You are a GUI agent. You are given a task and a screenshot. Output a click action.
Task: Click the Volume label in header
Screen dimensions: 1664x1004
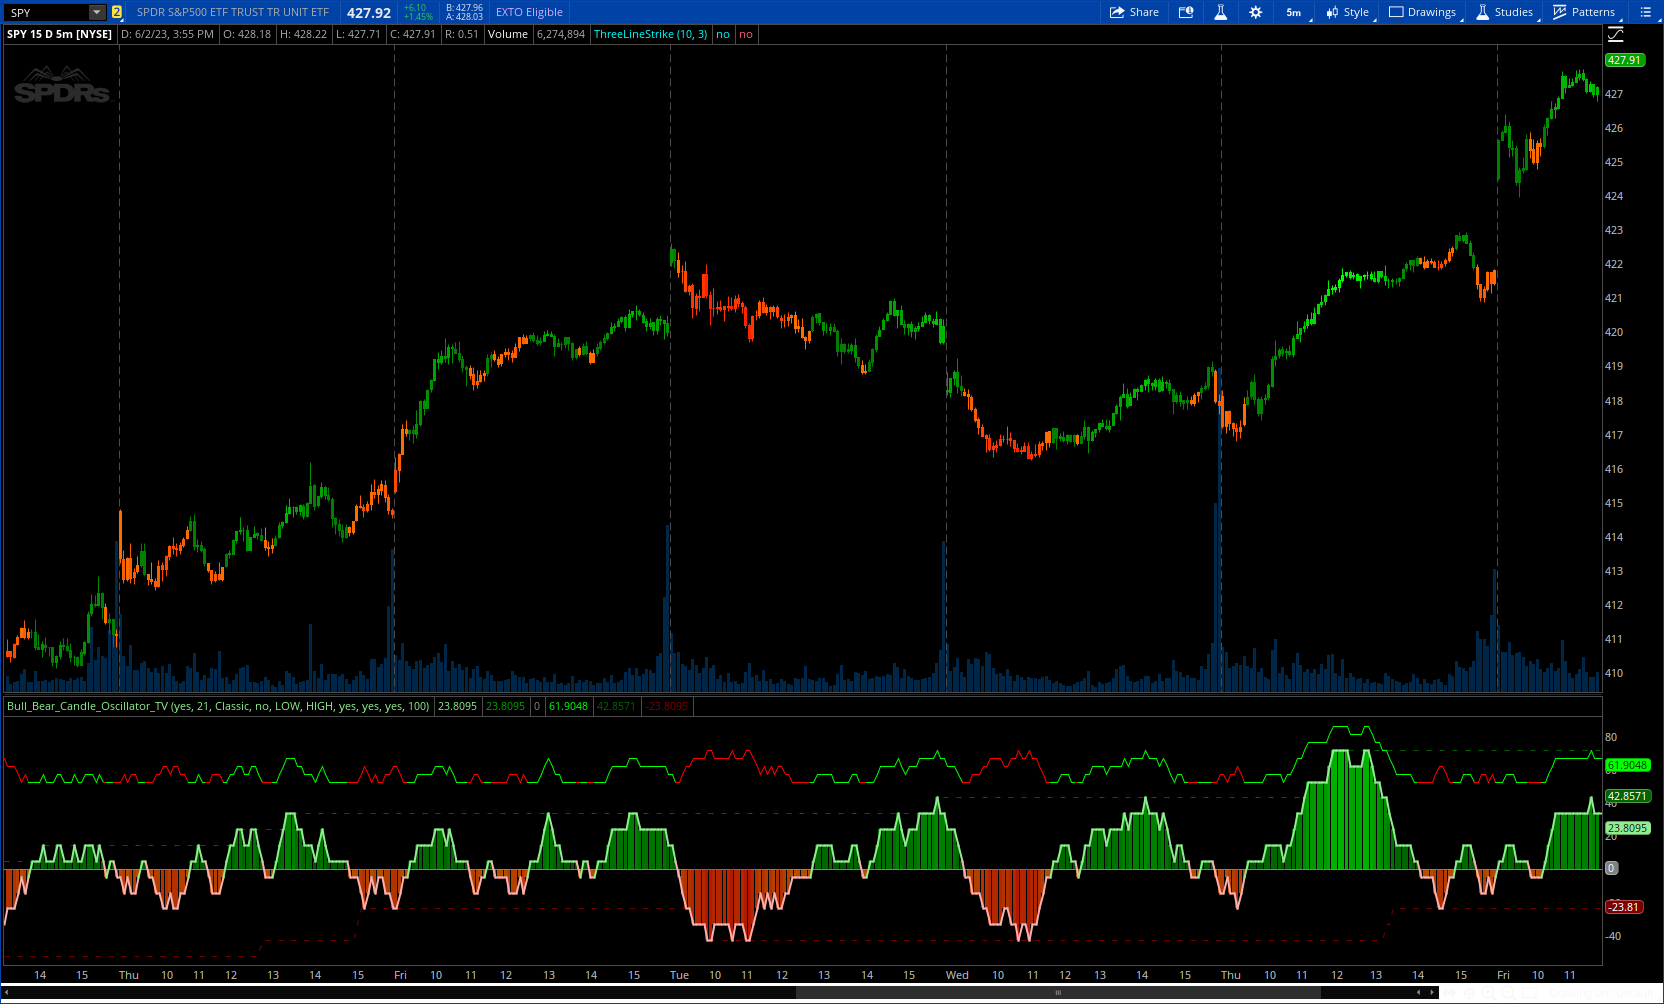click(508, 34)
